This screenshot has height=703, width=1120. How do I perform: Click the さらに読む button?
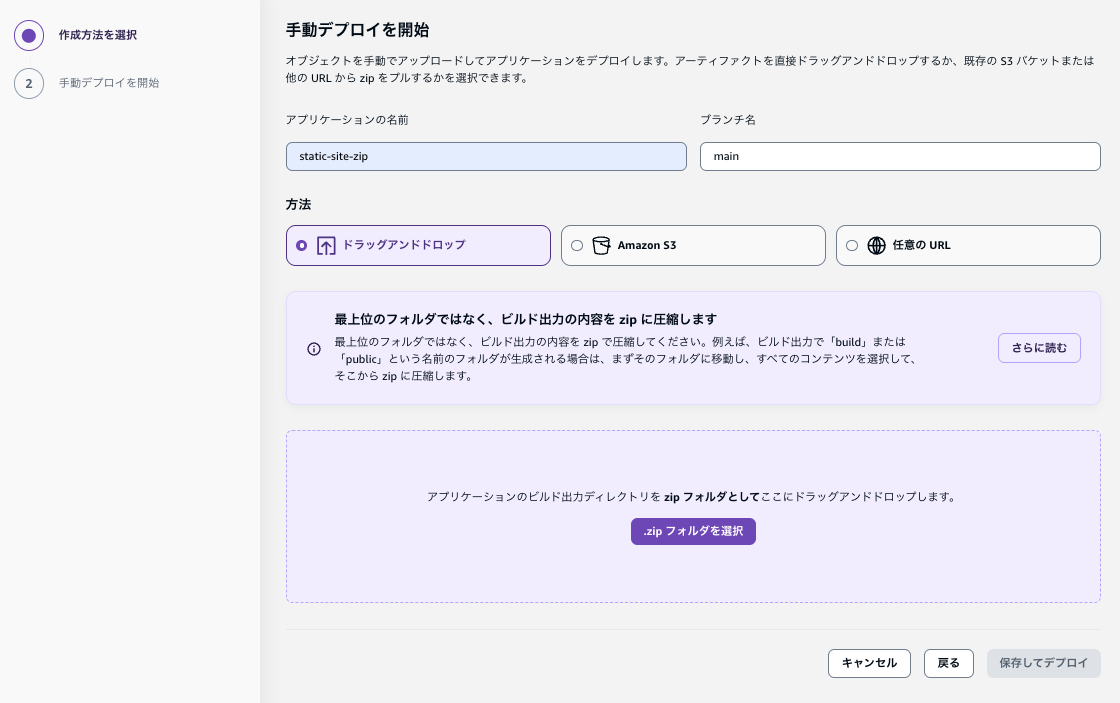1039,348
